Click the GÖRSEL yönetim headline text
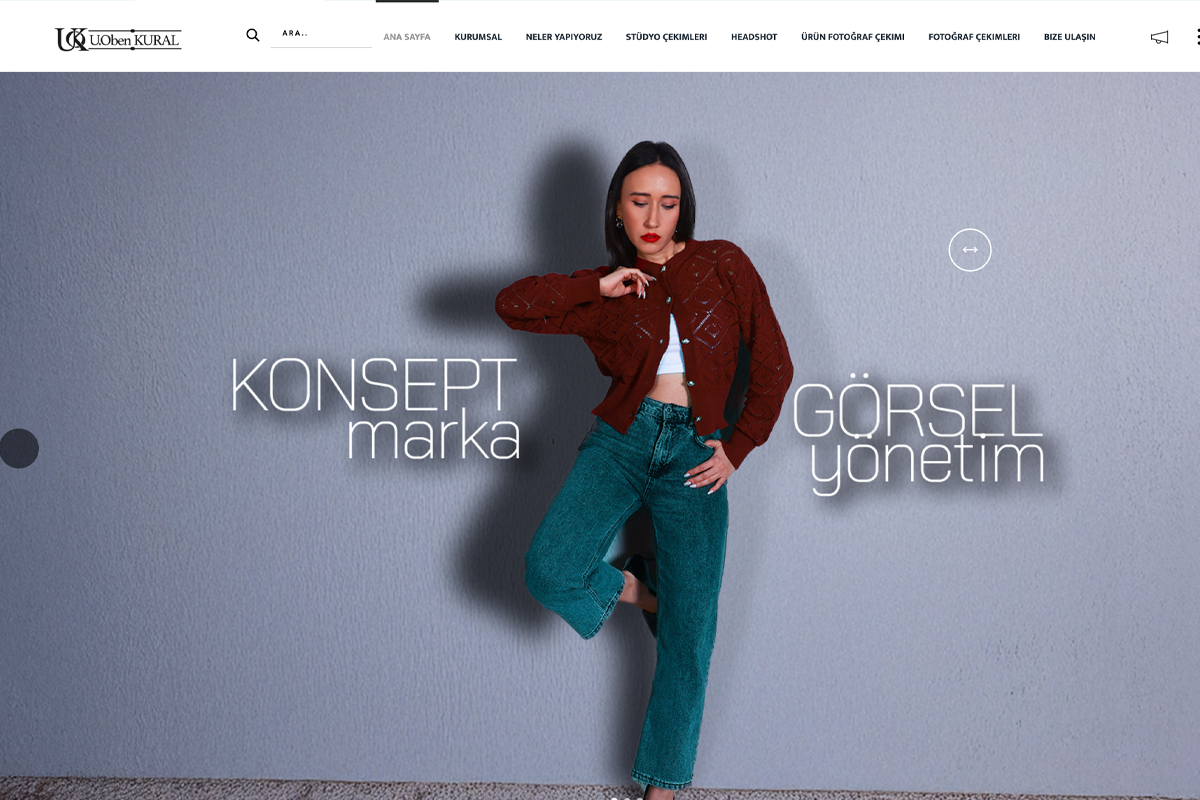The width and height of the screenshot is (1200, 800). (919, 437)
